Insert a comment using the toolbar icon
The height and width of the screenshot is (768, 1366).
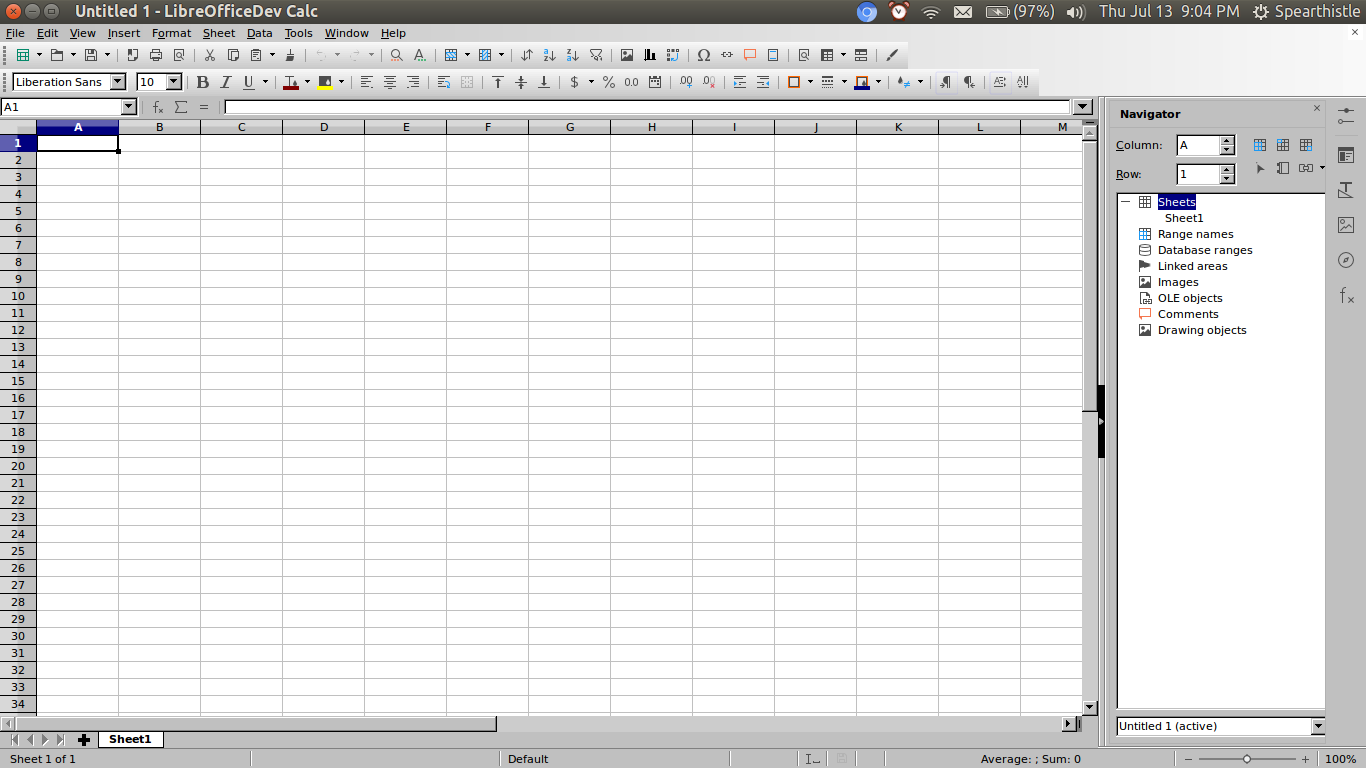[750, 55]
